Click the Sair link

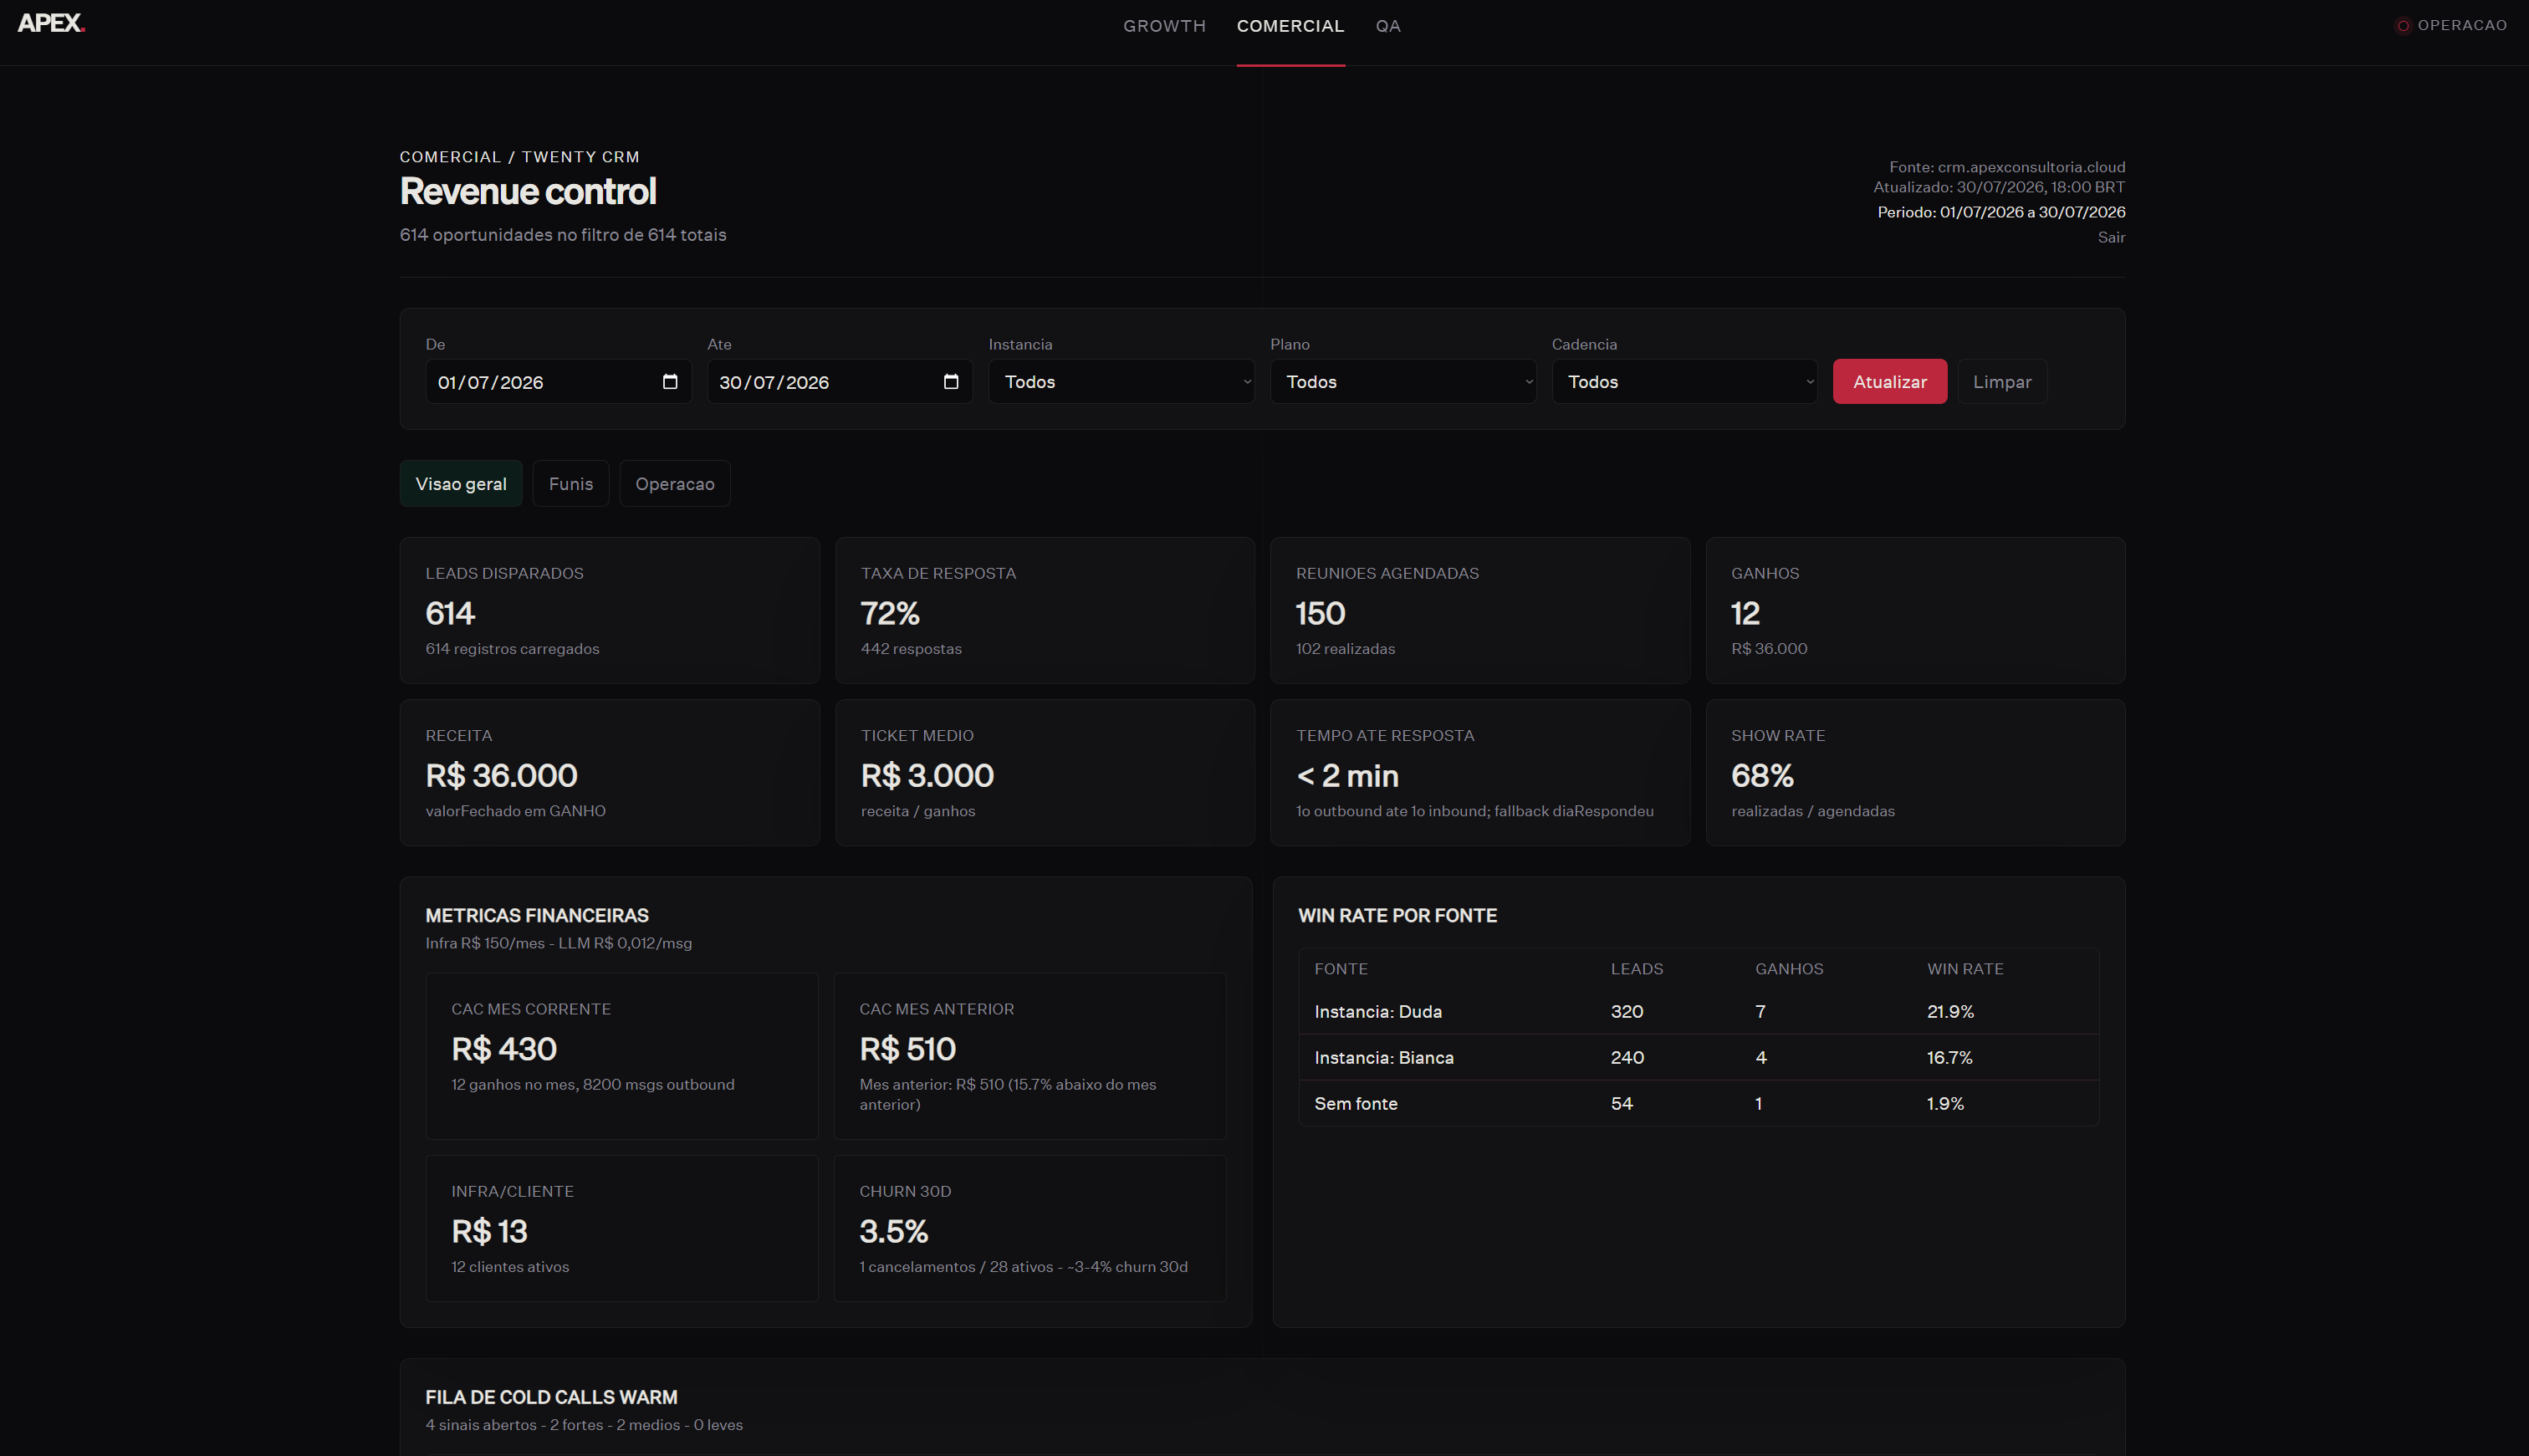2111,238
